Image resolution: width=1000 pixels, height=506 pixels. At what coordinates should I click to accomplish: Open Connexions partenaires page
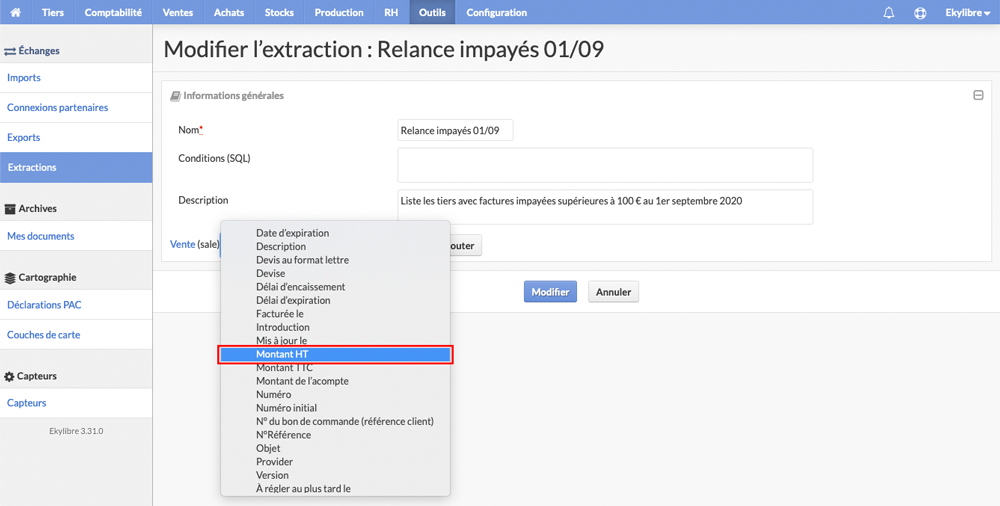(x=76, y=107)
